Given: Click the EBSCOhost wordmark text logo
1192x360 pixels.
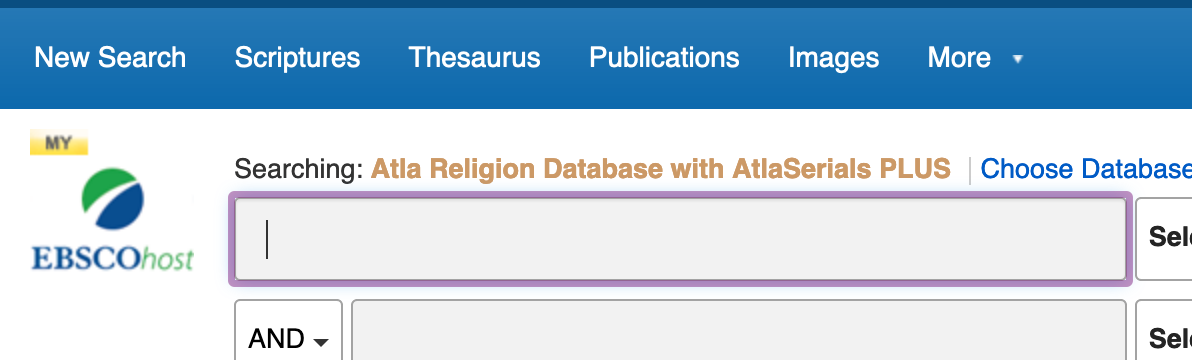Looking at the screenshot, I should pos(113,259).
